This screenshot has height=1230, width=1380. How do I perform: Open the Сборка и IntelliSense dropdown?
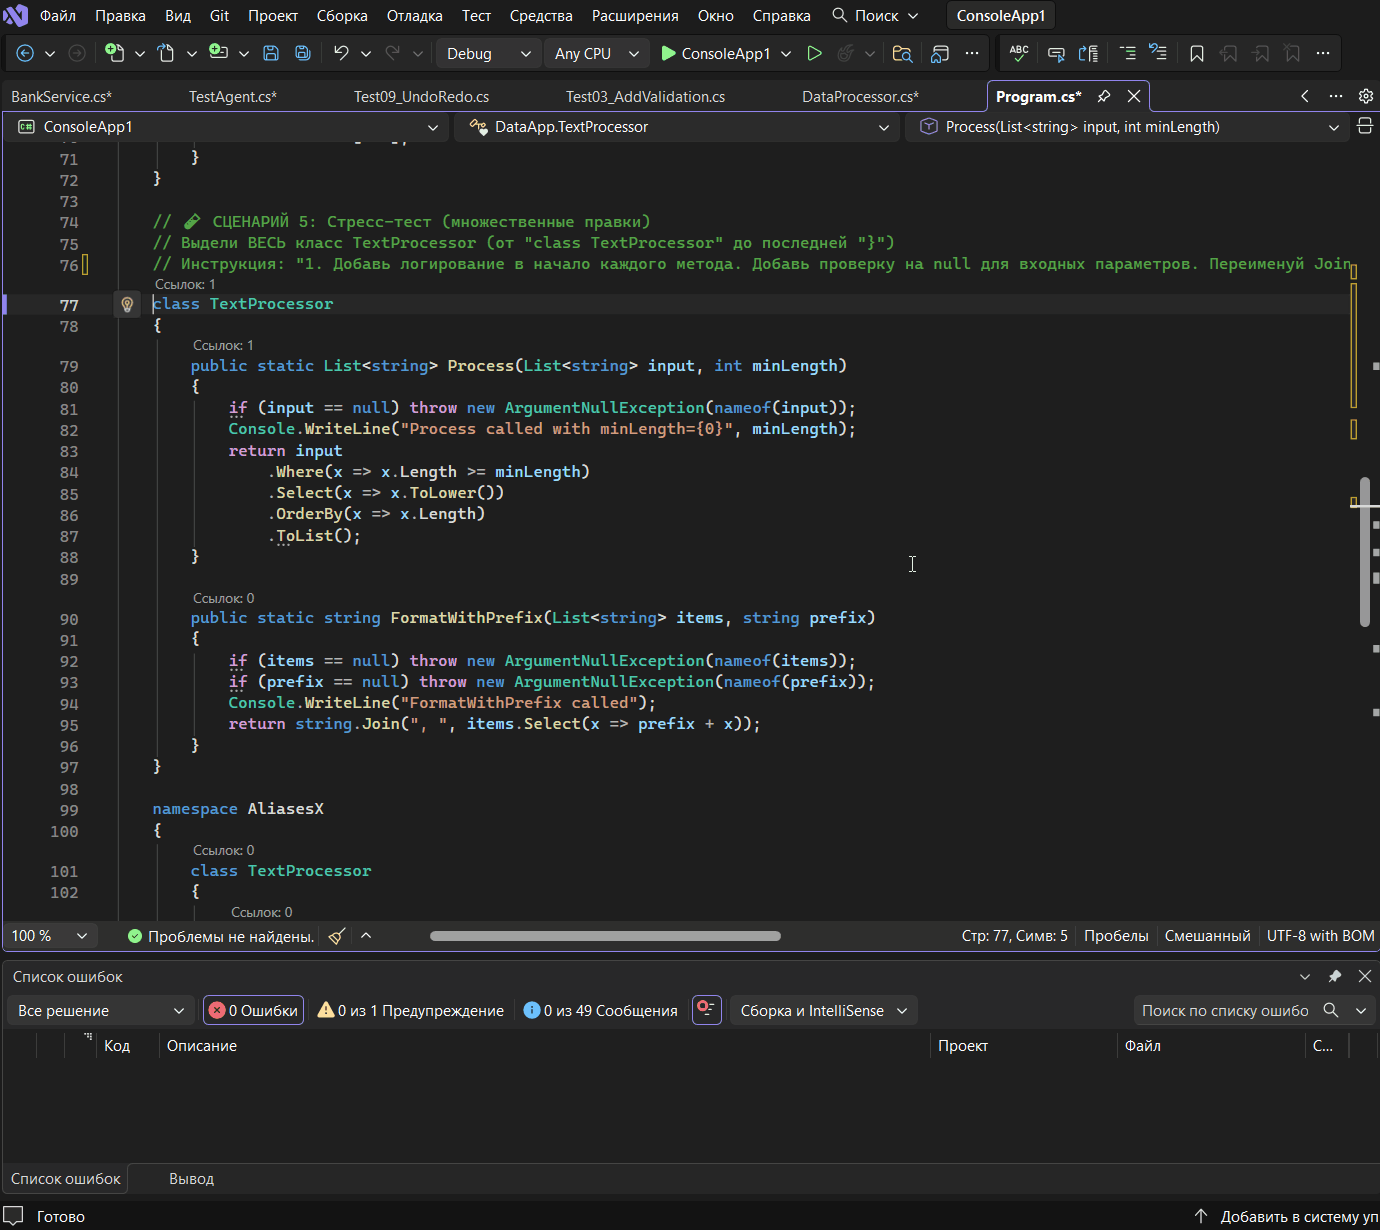tap(823, 1010)
